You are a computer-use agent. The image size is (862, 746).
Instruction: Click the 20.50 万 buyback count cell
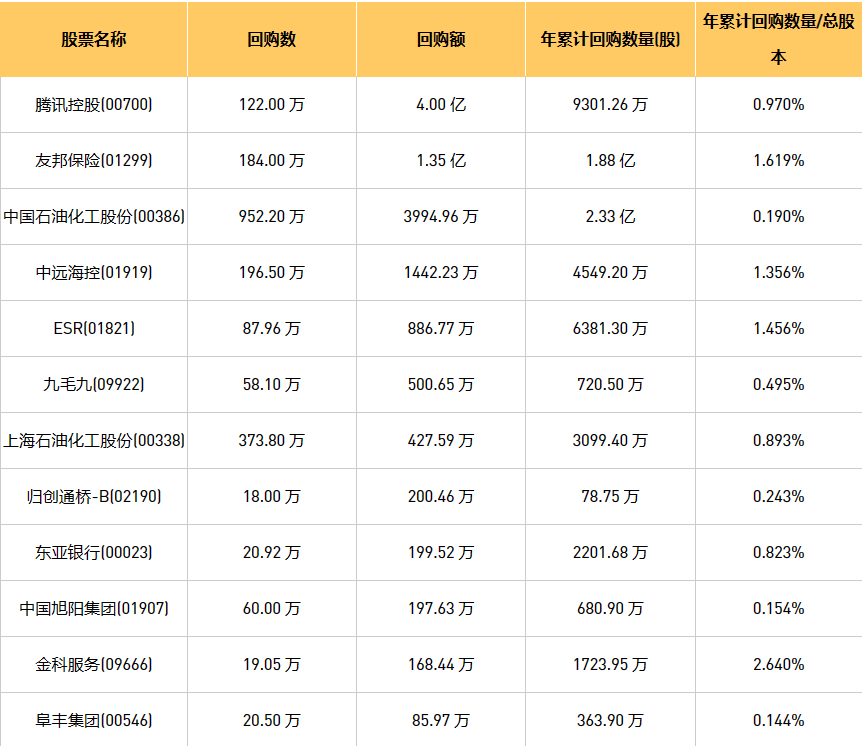(272, 721)
